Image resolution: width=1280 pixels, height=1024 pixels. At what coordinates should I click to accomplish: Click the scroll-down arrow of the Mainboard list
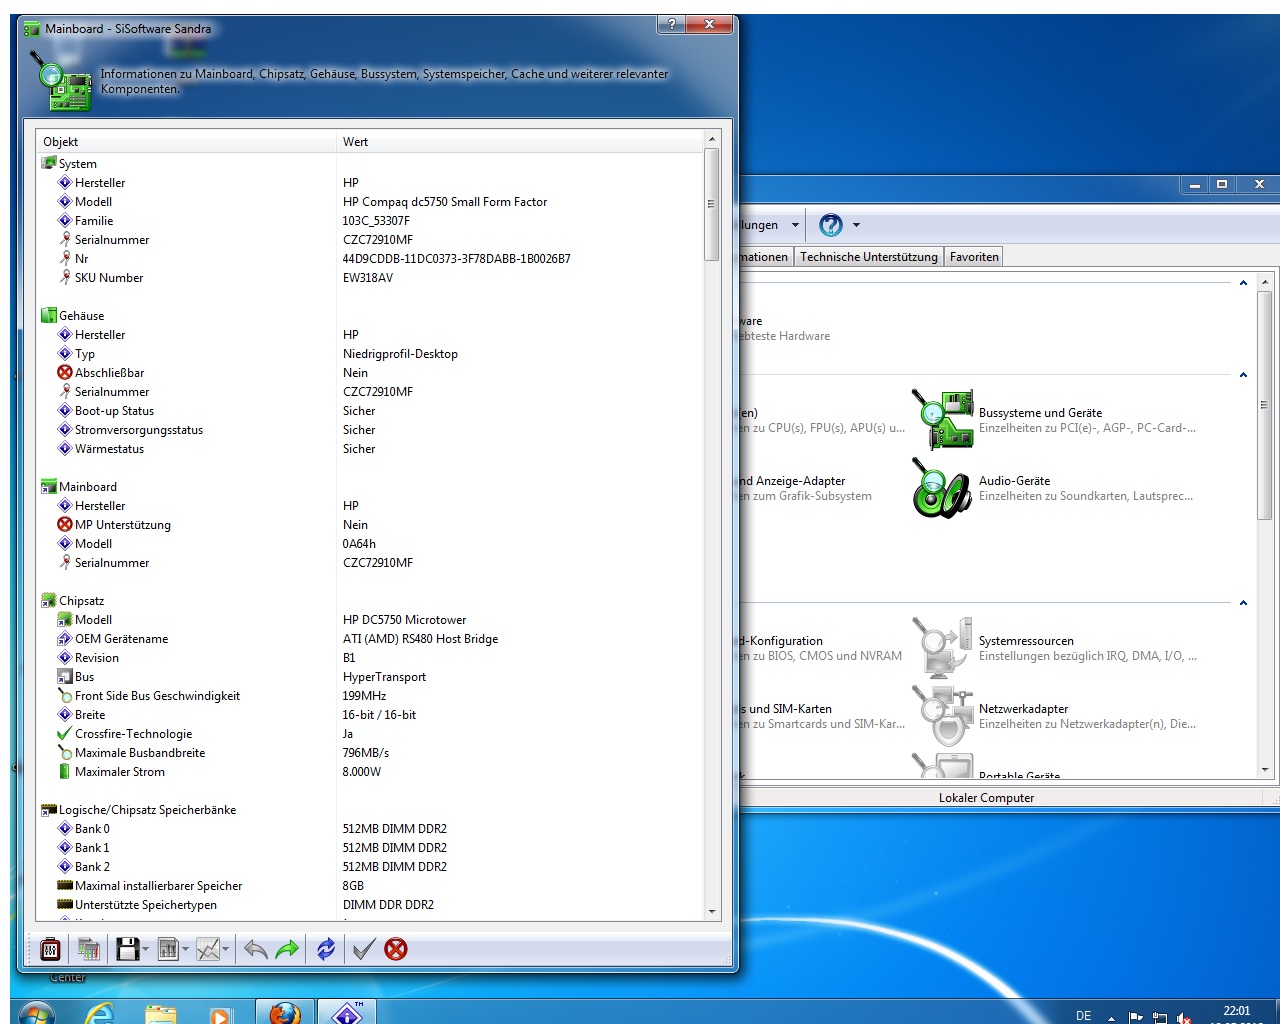pyautogui.click(x=712, y=911)
